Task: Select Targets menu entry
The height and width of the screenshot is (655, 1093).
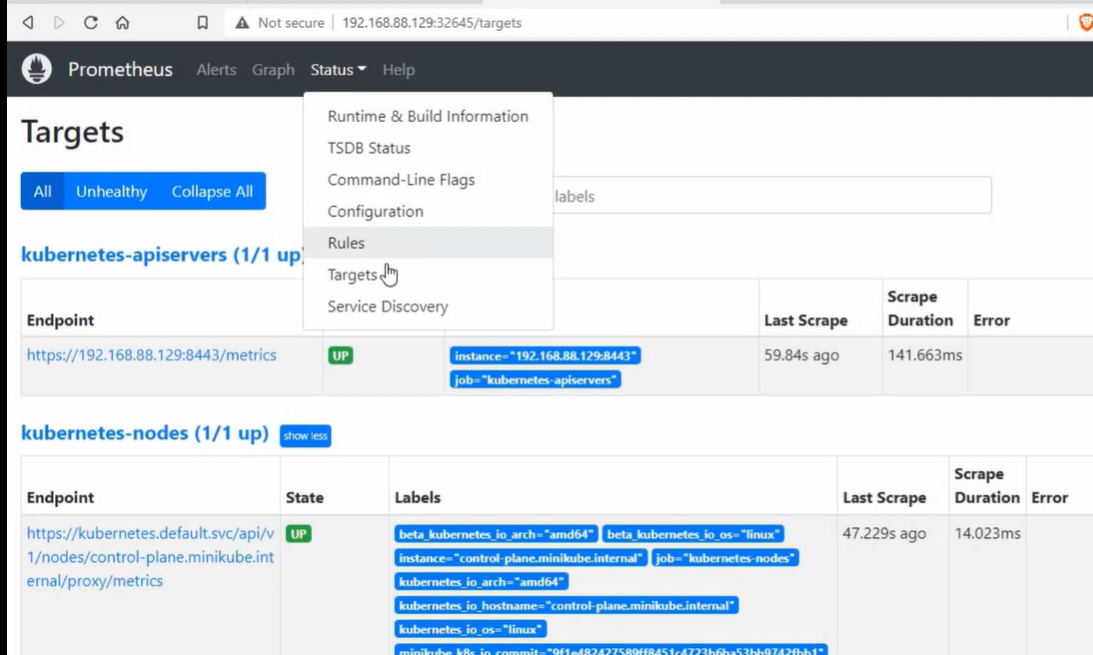Action: point(428,275)
